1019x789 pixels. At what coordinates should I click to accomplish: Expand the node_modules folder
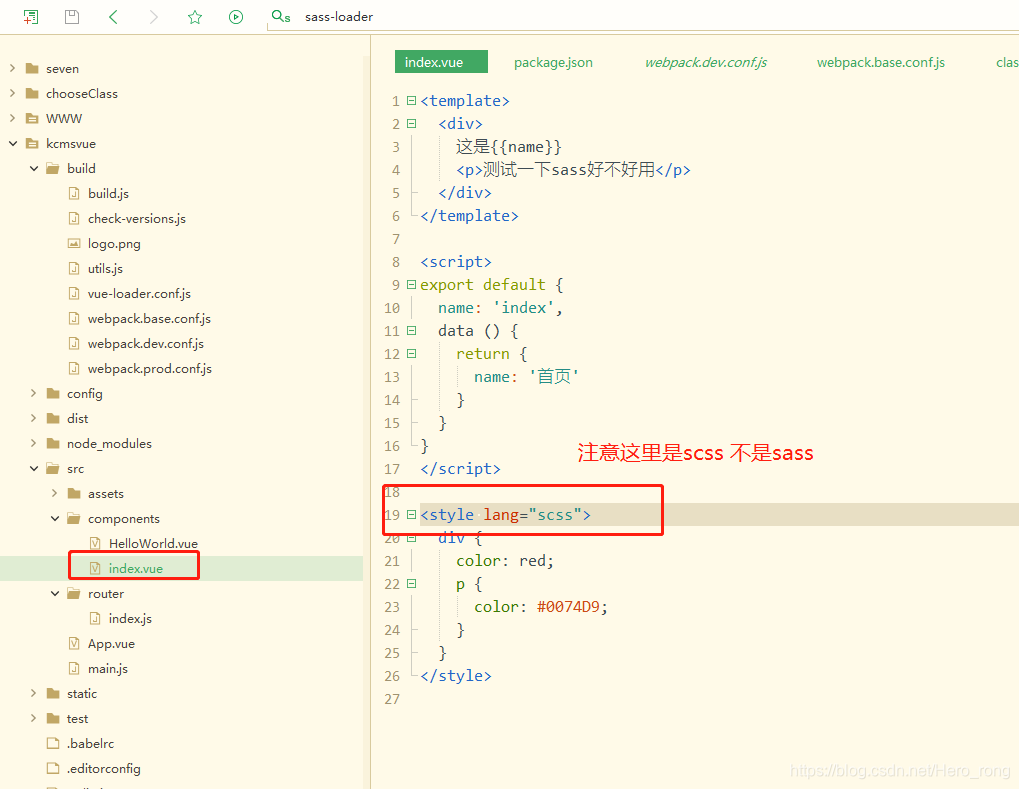coord(34,443)
